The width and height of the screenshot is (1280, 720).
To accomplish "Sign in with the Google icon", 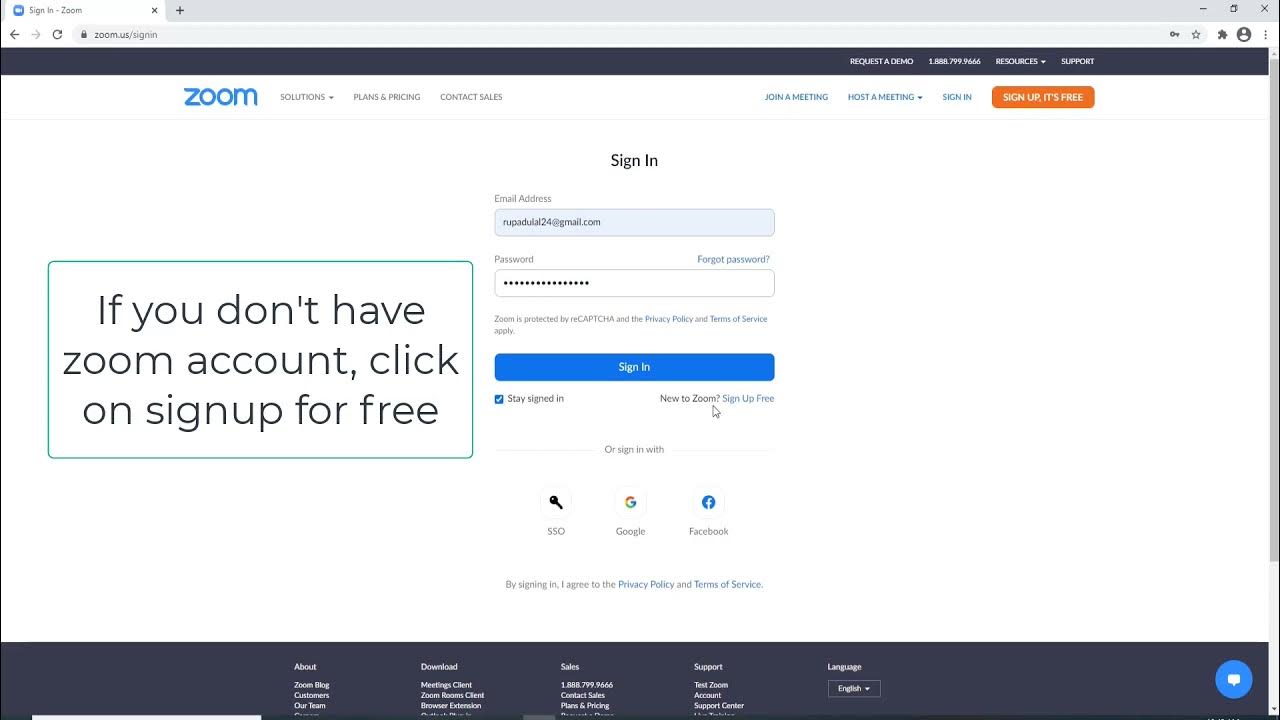I will 630,502.
